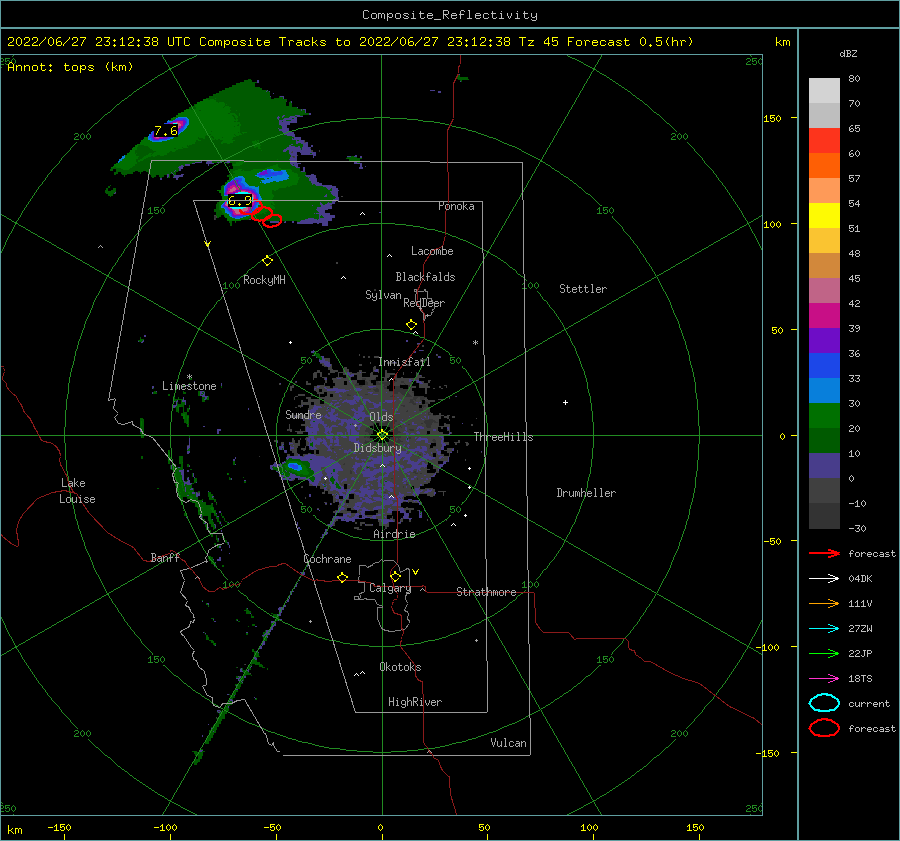Screen dimensions: 900x841
Task: Click the Cochrane city label
Action: [x=327, y=559]
